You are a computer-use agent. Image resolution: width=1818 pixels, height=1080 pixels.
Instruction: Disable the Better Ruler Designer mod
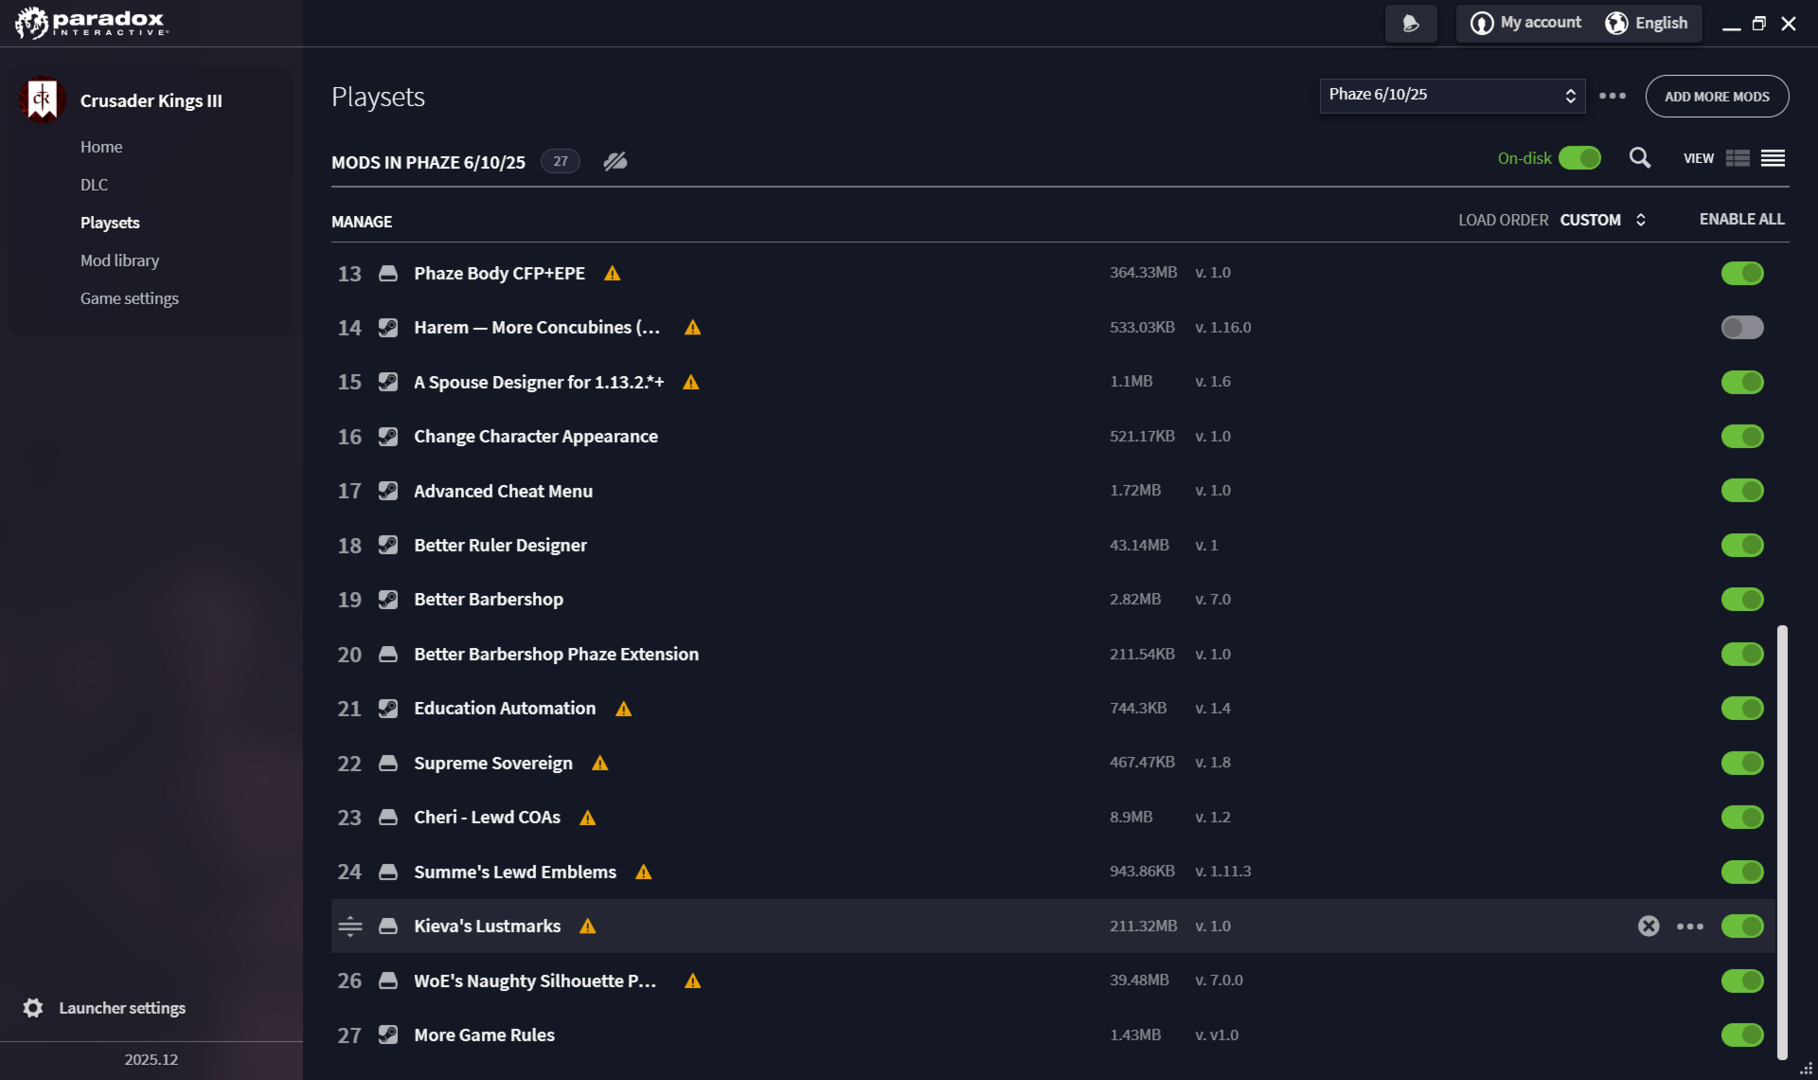(x=1742, y=545)
